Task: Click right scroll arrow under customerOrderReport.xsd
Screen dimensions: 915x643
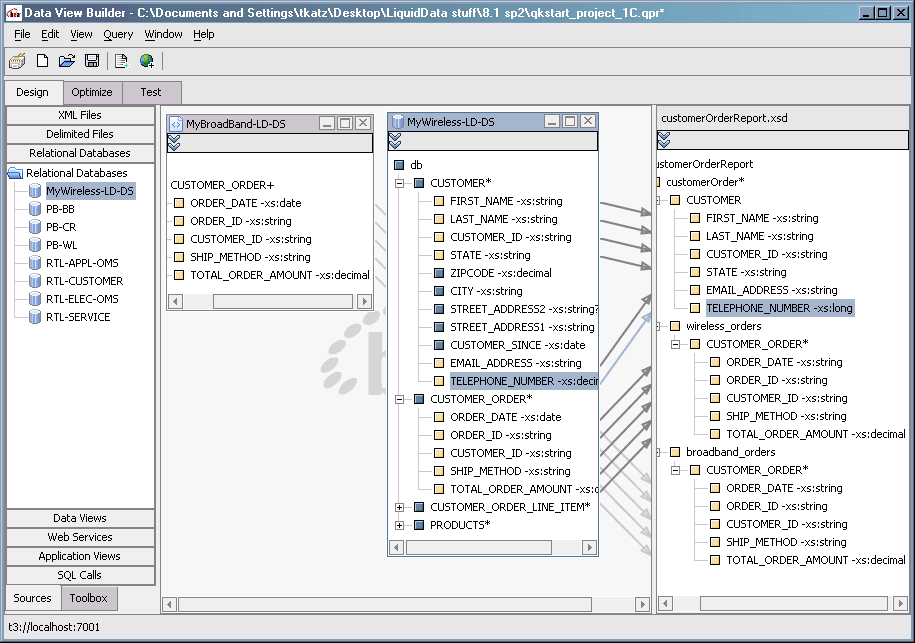Action: 900,603
